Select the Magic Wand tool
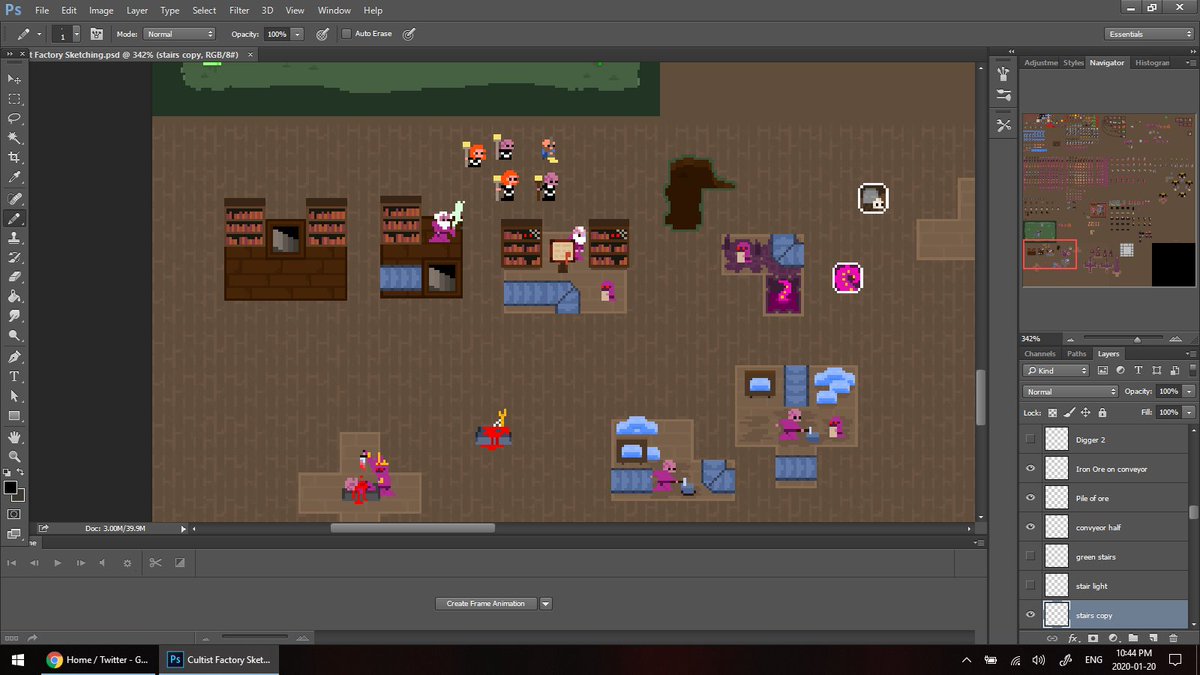 pyautogui.click(x=15, y=138)
